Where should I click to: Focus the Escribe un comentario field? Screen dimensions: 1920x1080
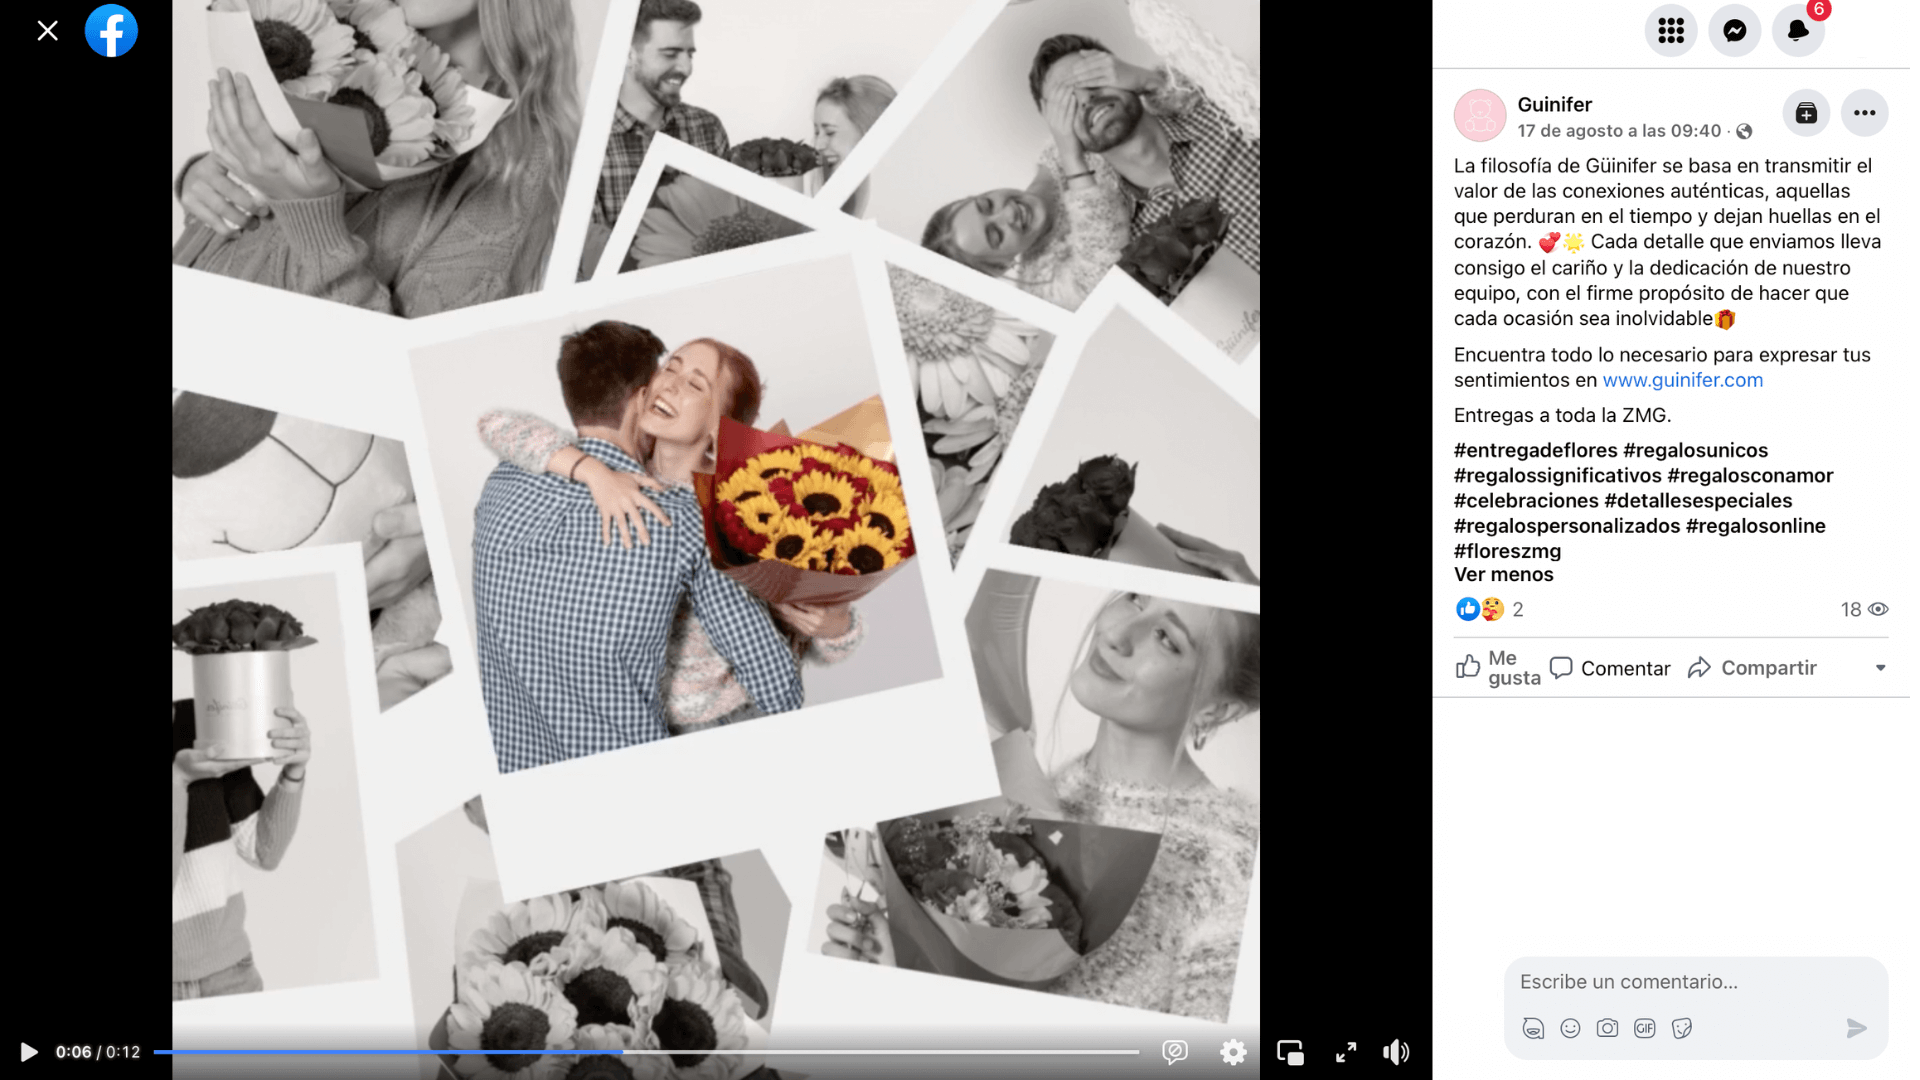(x=1695, y=982)
